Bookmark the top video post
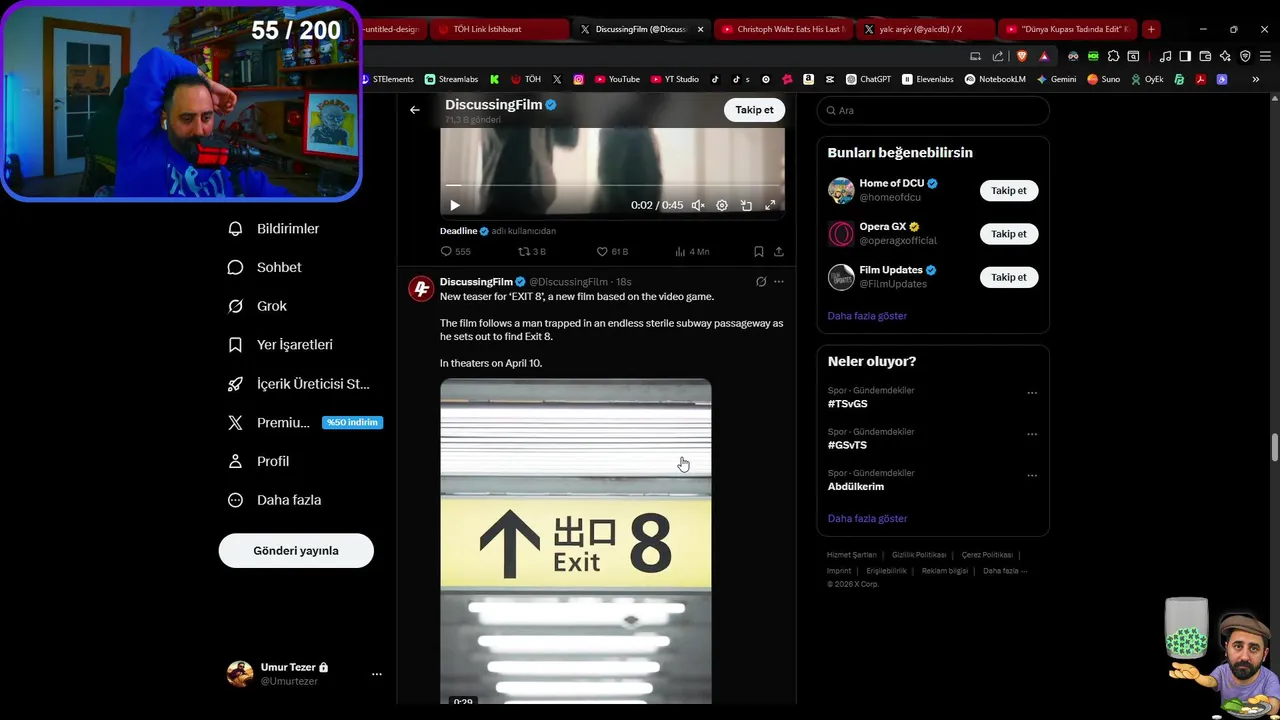 click(758, 252)
